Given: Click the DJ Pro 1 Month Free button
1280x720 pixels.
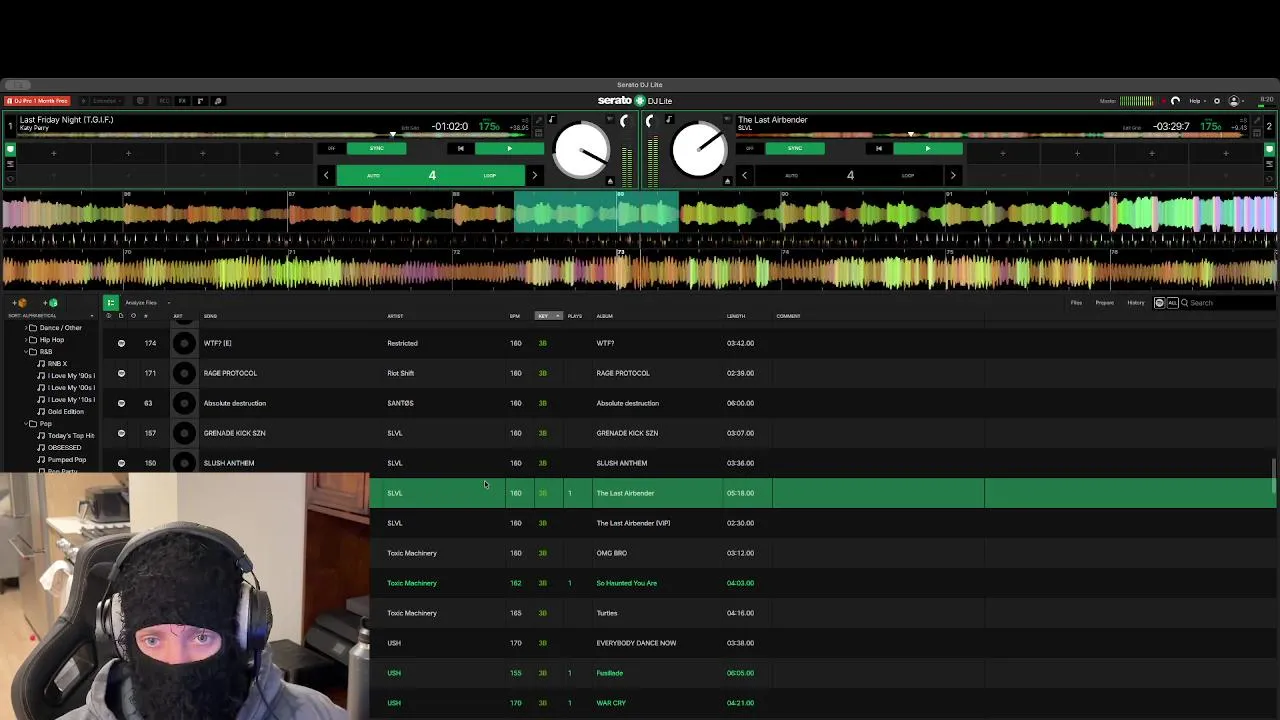Looking at the screenshot, I should point(37,101).
